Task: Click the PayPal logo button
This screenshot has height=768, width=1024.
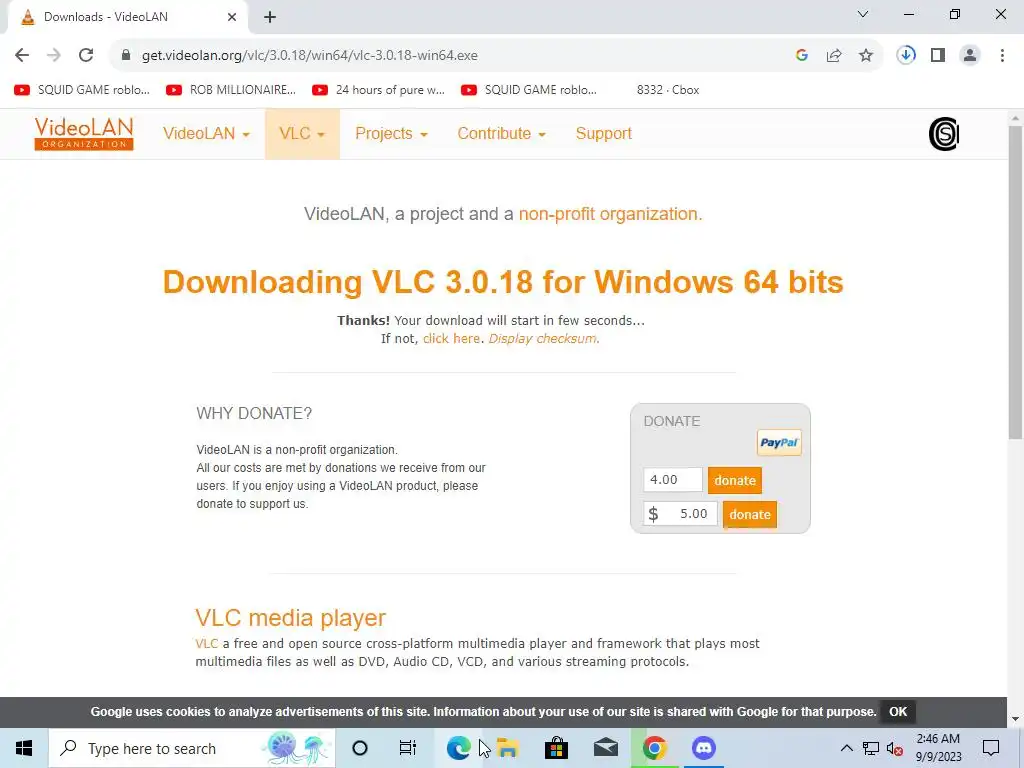Action: coord(779,443)
